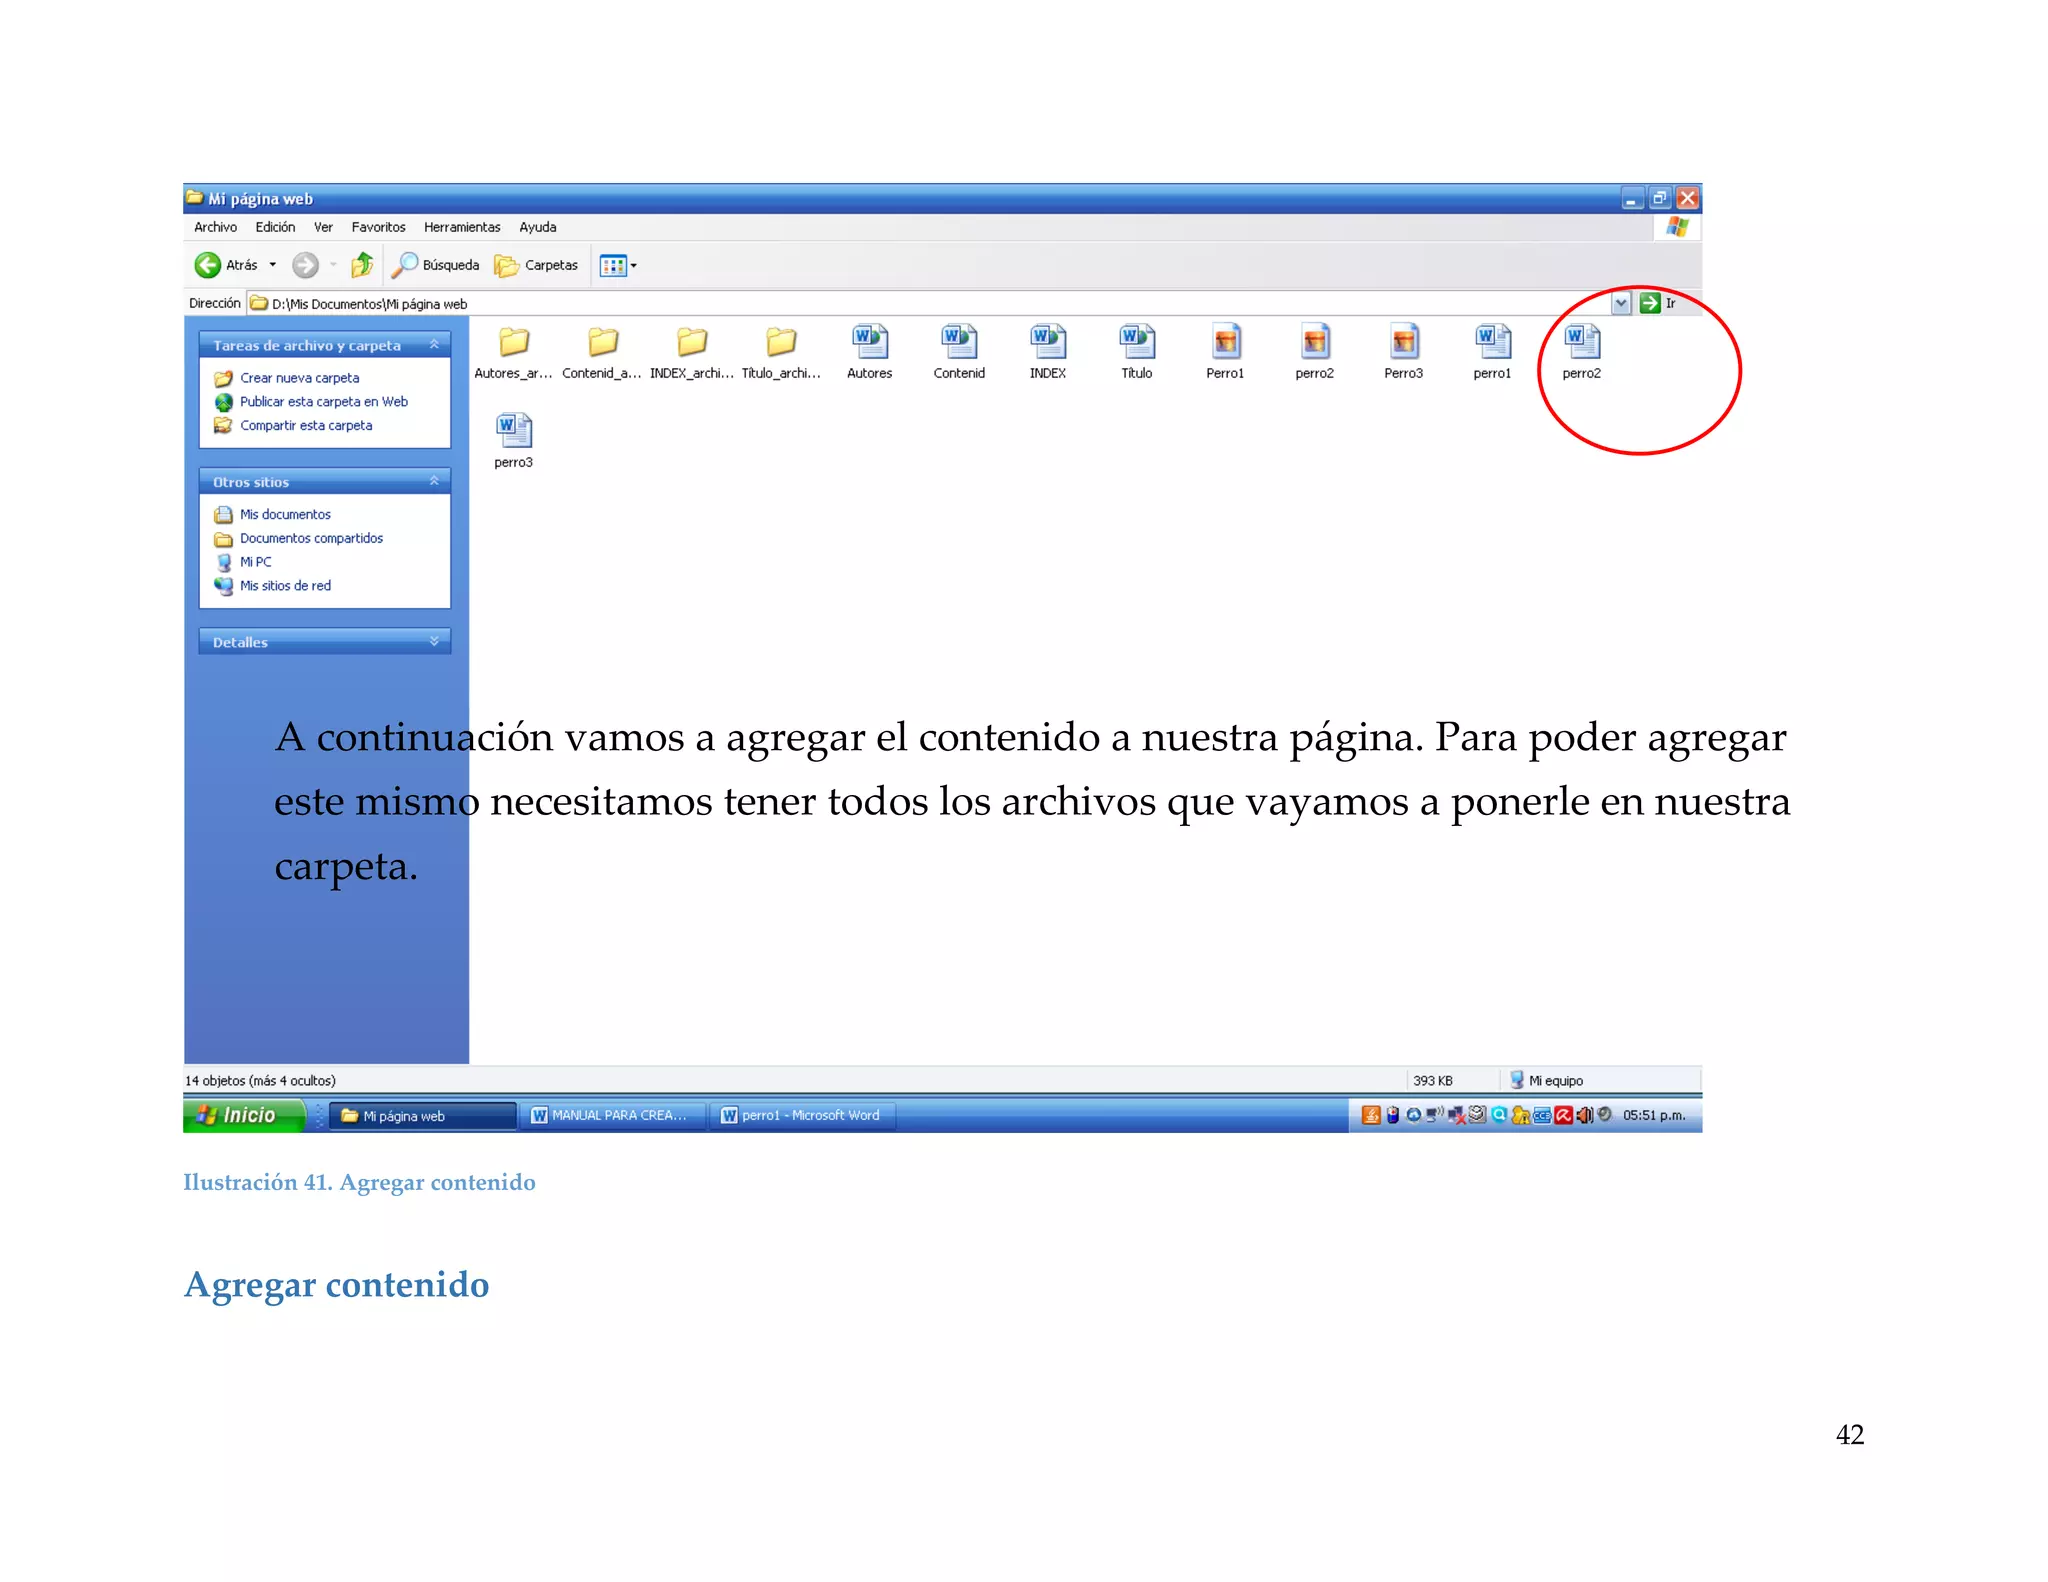Expand the Detalles panel
The image size is (2048, 1582).
point(434,641)
